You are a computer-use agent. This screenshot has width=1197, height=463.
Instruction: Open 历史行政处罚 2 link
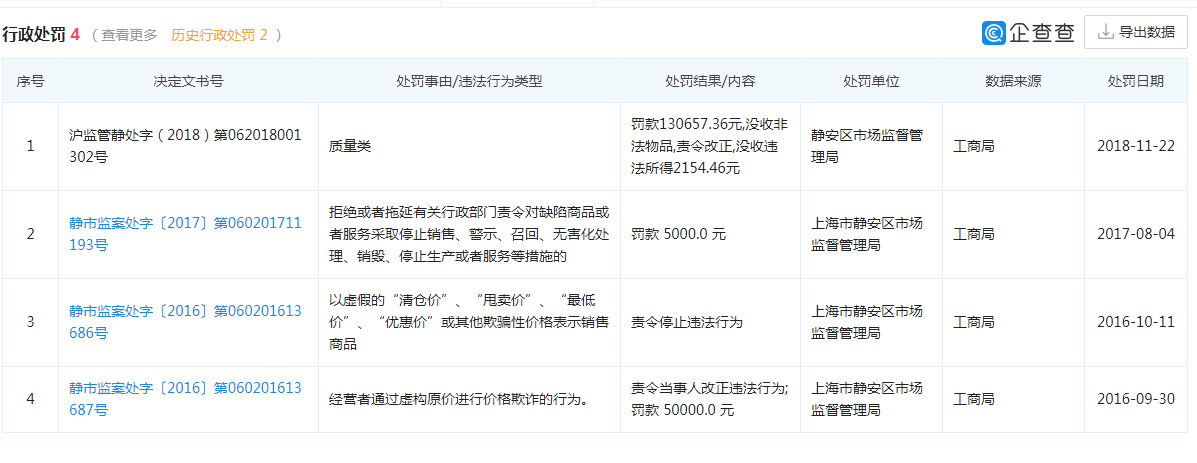coord(219,34)
